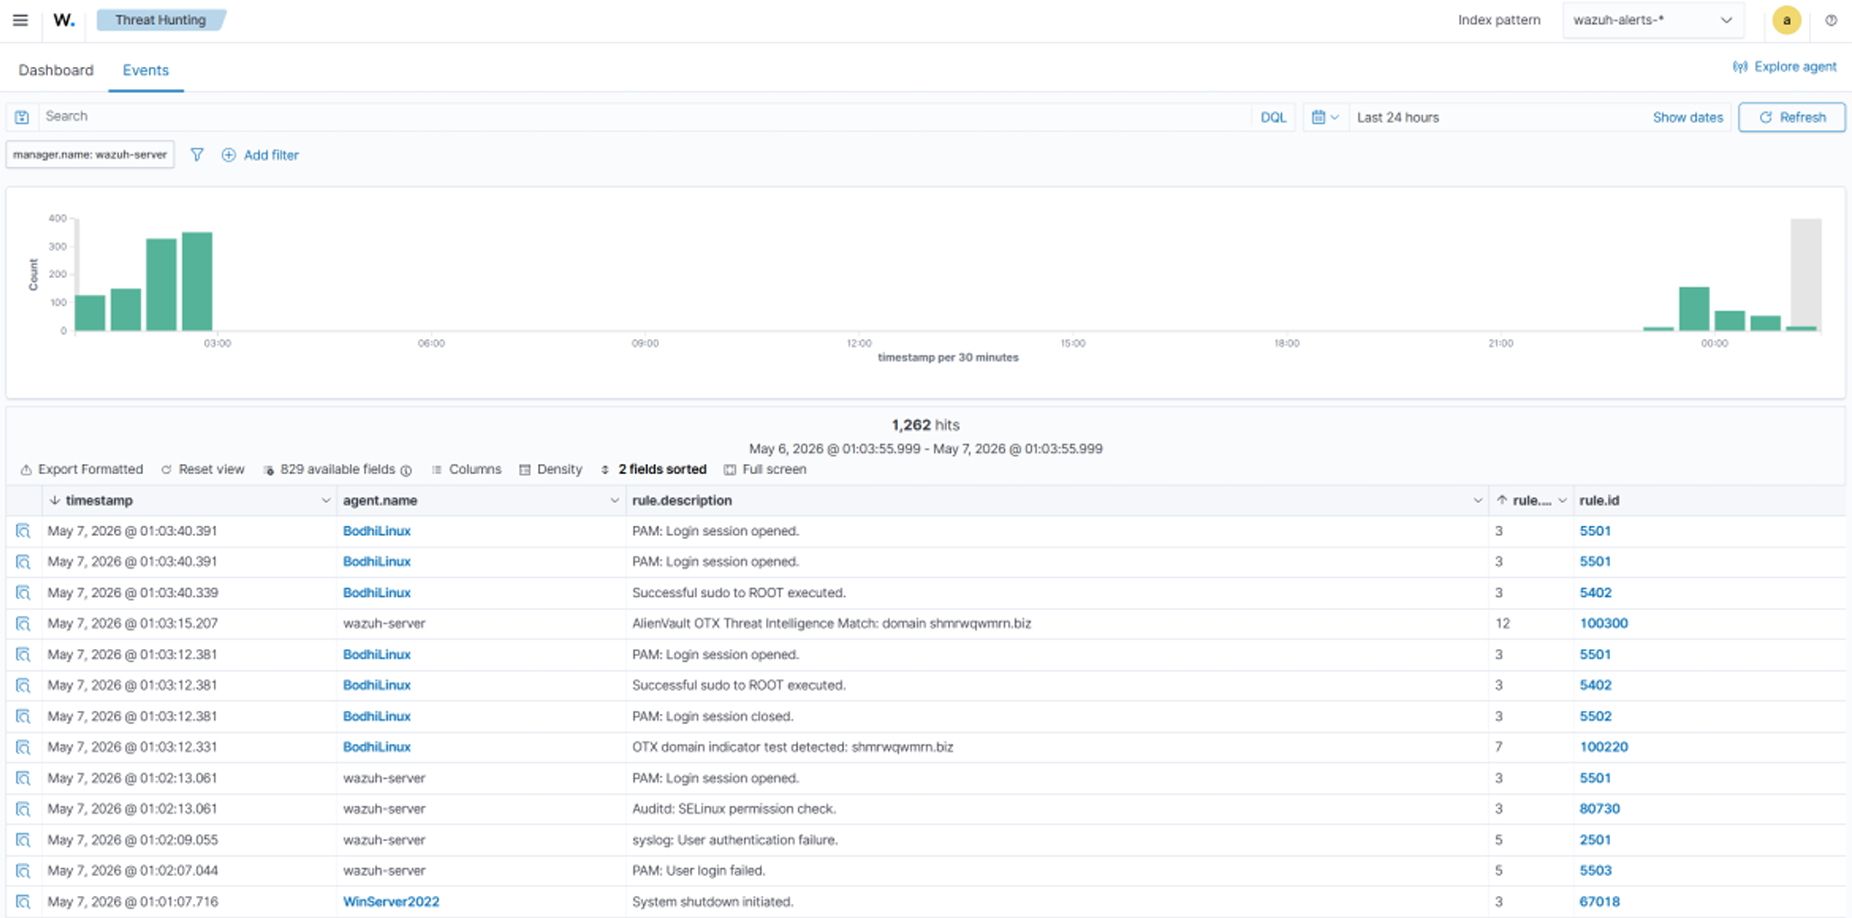
Task: Open the timestamp column header menu
Action: click(325, 501)
